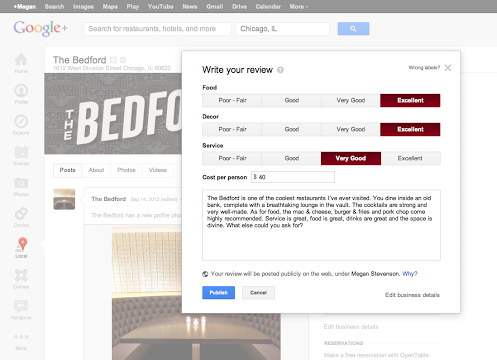Click the Cost per person field
Image resolution: width=497 pixels, height=360 pixels.
point(293,177)
